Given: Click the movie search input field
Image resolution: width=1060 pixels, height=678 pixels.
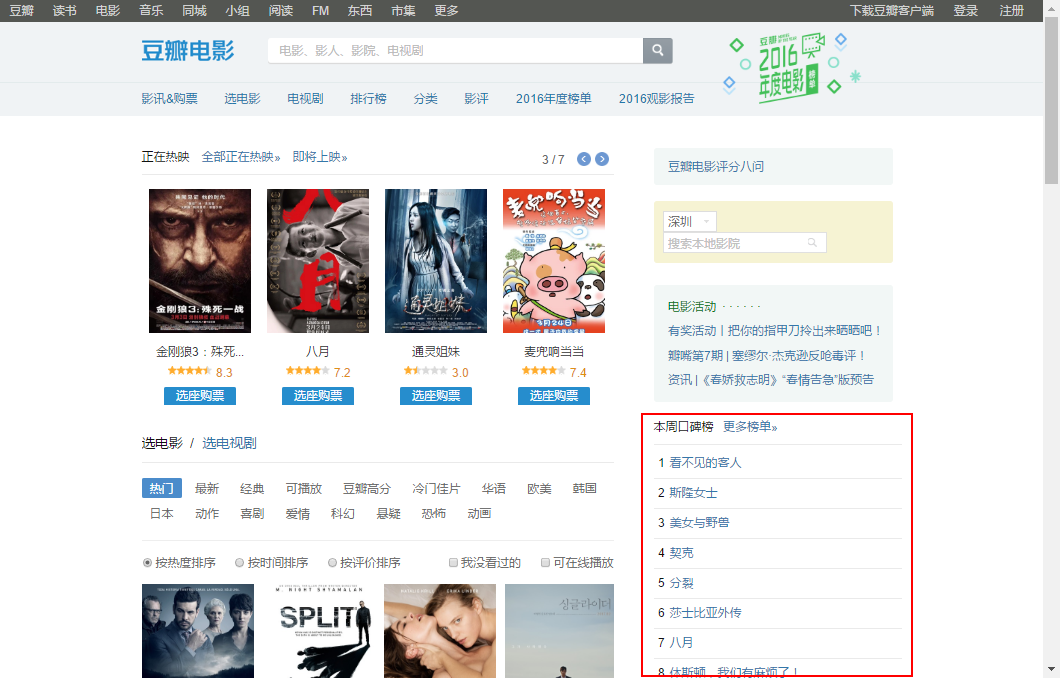Looking at the screenshot, I should (x=455, y=51).
